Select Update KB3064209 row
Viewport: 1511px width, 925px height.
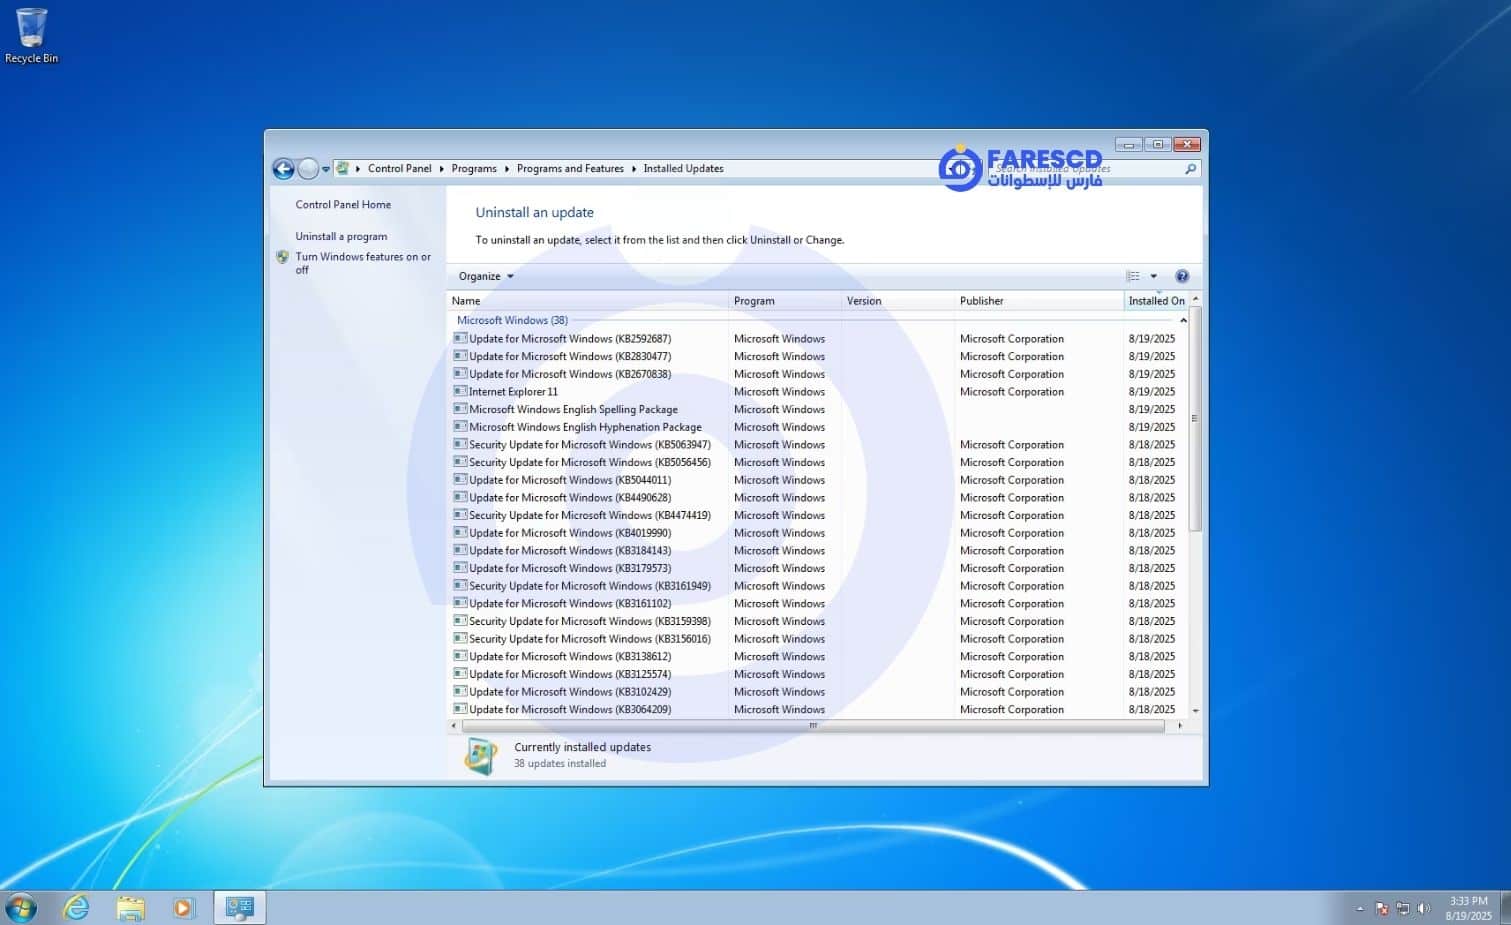tap(817, 710)
